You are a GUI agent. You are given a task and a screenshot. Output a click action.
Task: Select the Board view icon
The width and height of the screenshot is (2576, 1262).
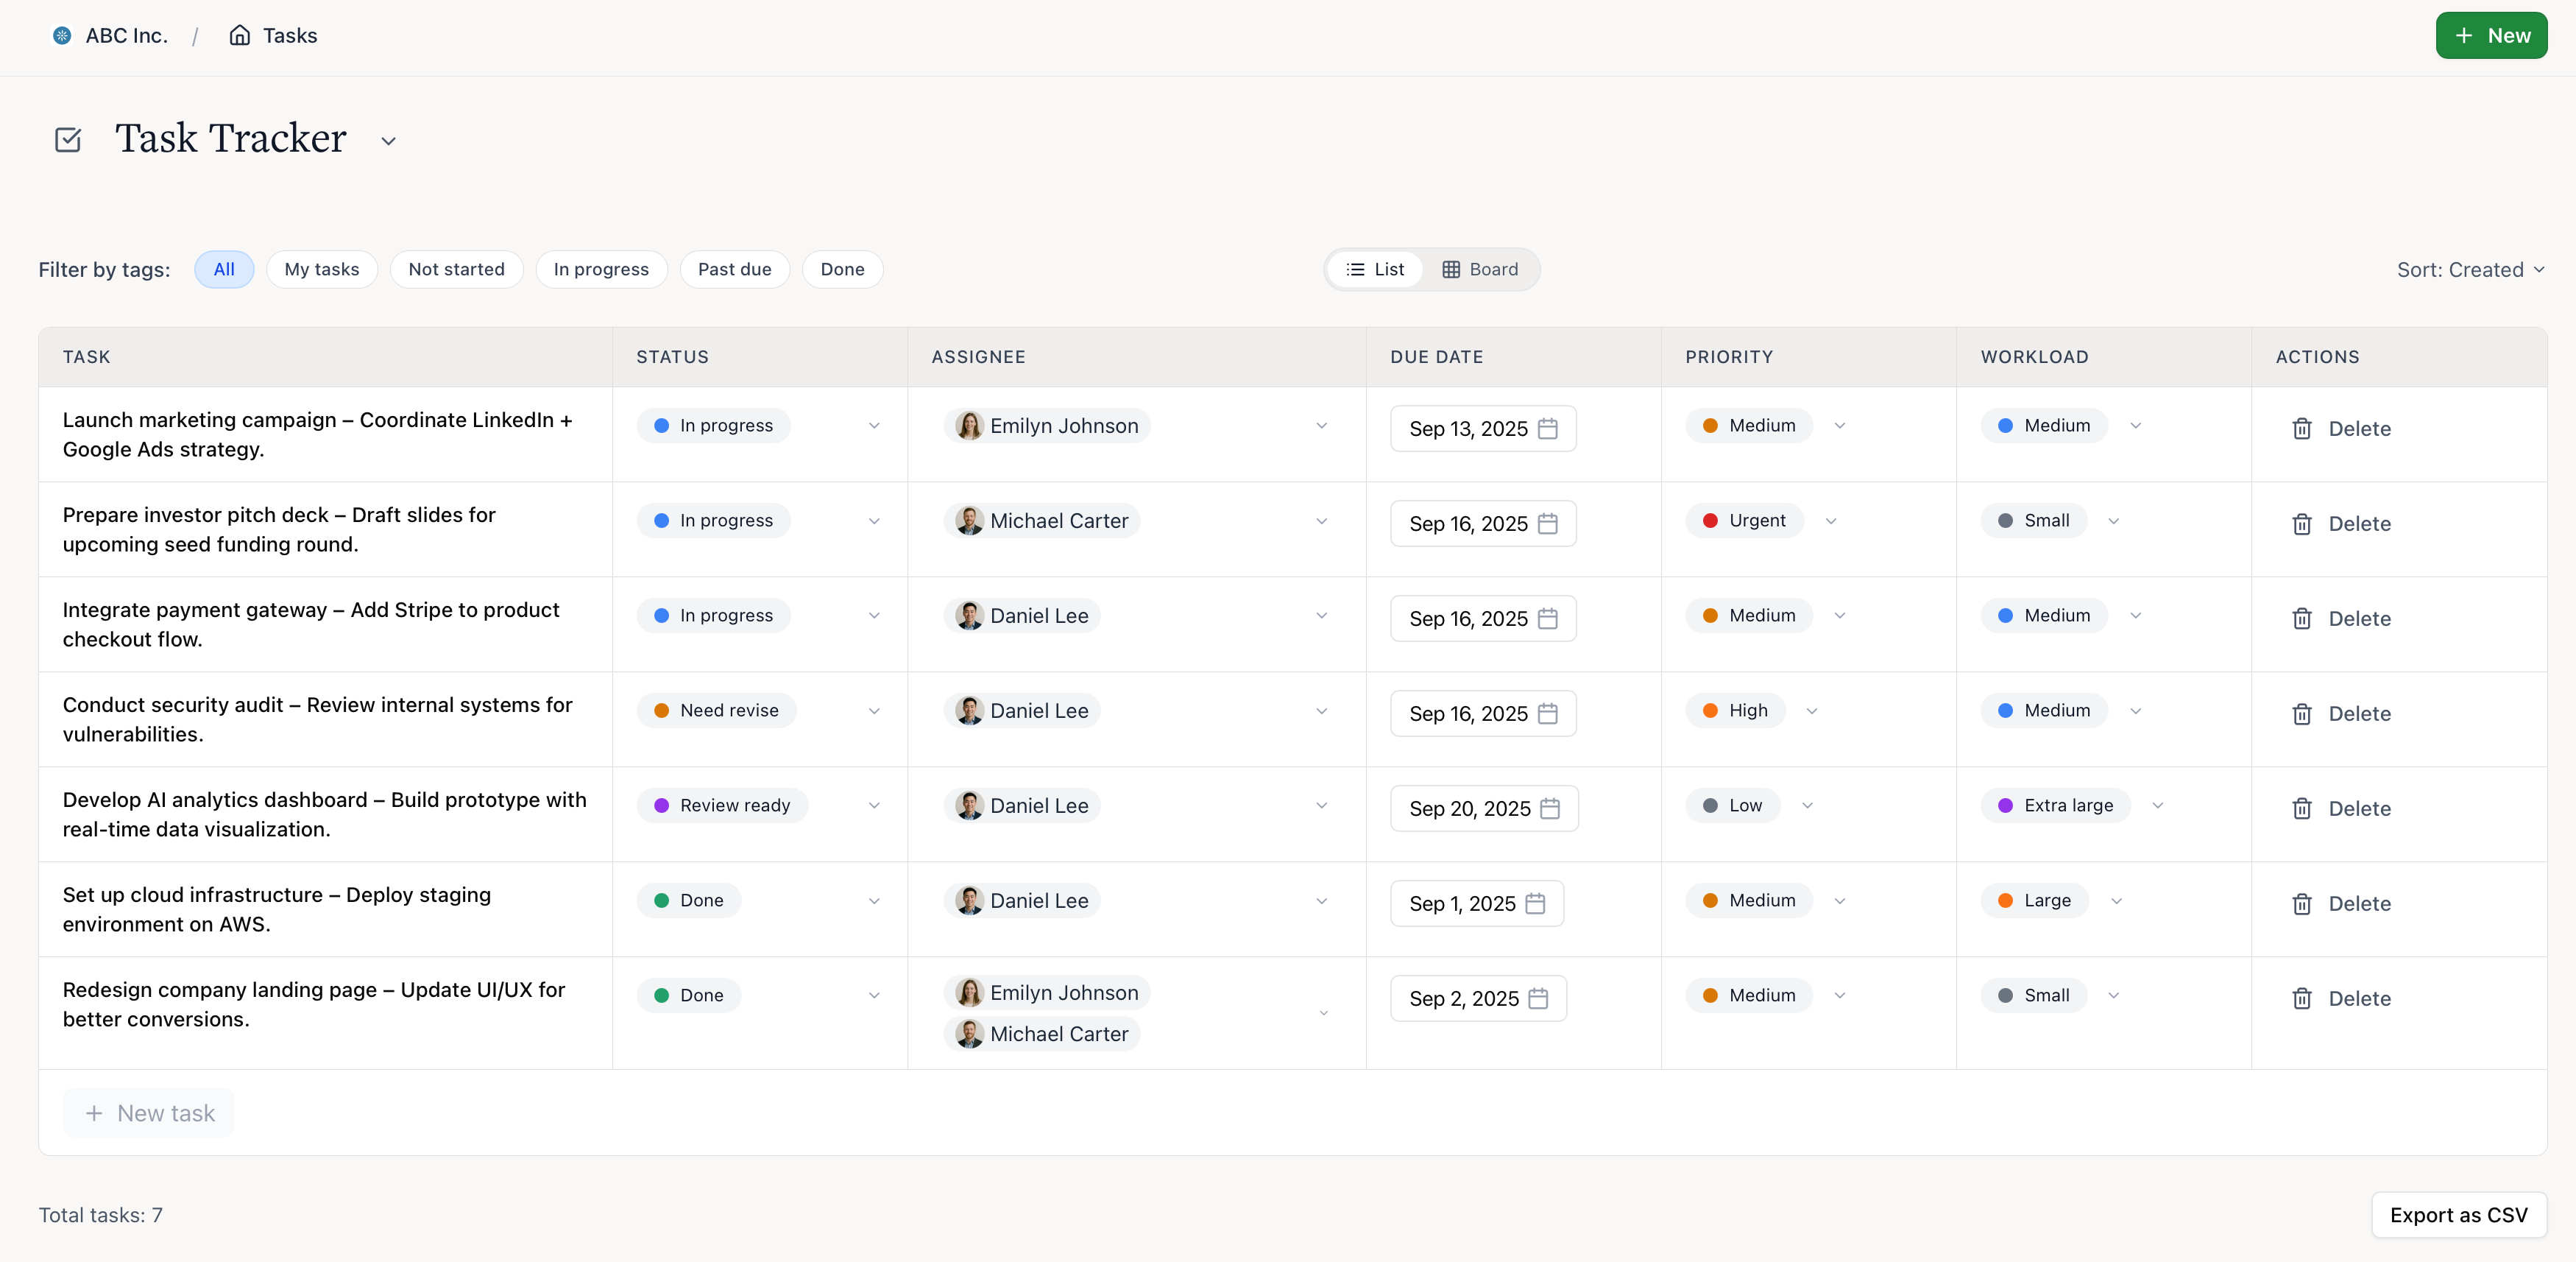click(1452, 269)
